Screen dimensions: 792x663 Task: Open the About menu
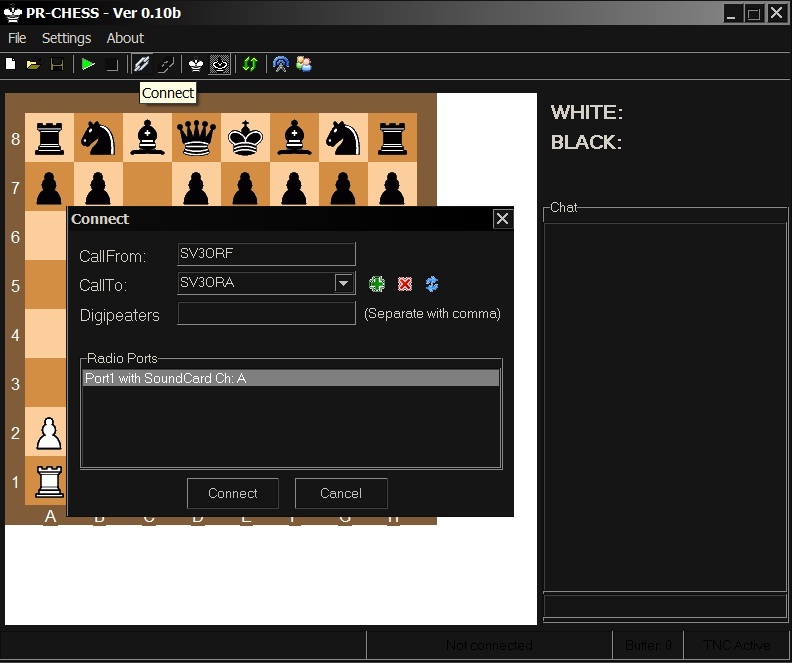tap(125, 38)
